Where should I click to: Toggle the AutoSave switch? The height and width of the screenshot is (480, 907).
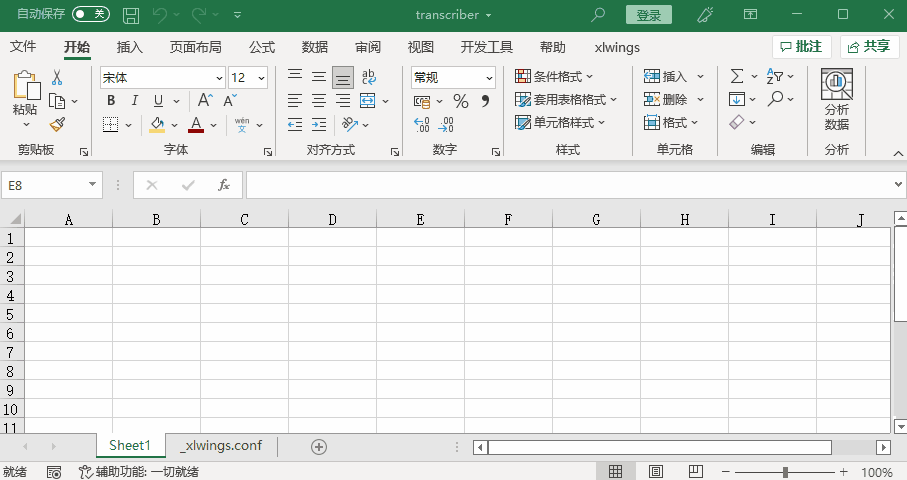(x=91, y=15)
